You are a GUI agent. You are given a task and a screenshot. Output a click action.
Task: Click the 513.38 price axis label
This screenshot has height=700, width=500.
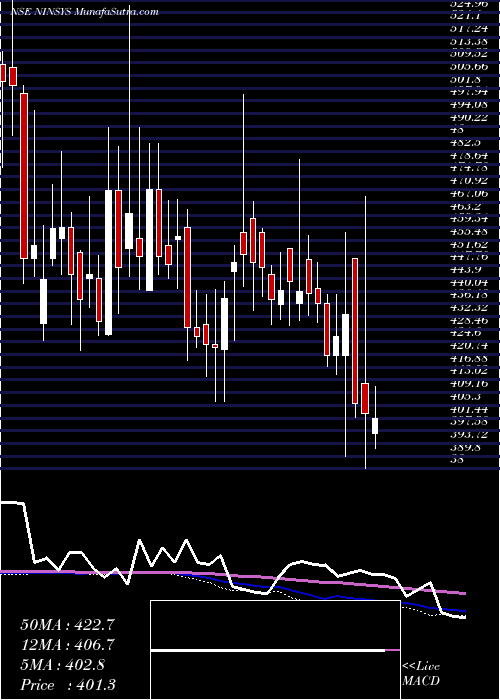point(468,41)
